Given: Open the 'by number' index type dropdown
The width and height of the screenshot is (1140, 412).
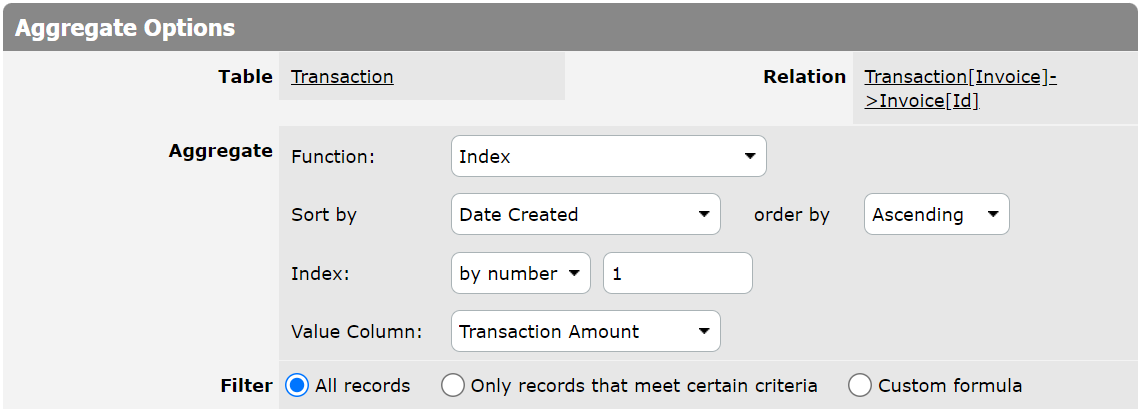Looking at the screenshot, I should coord(521,274).
